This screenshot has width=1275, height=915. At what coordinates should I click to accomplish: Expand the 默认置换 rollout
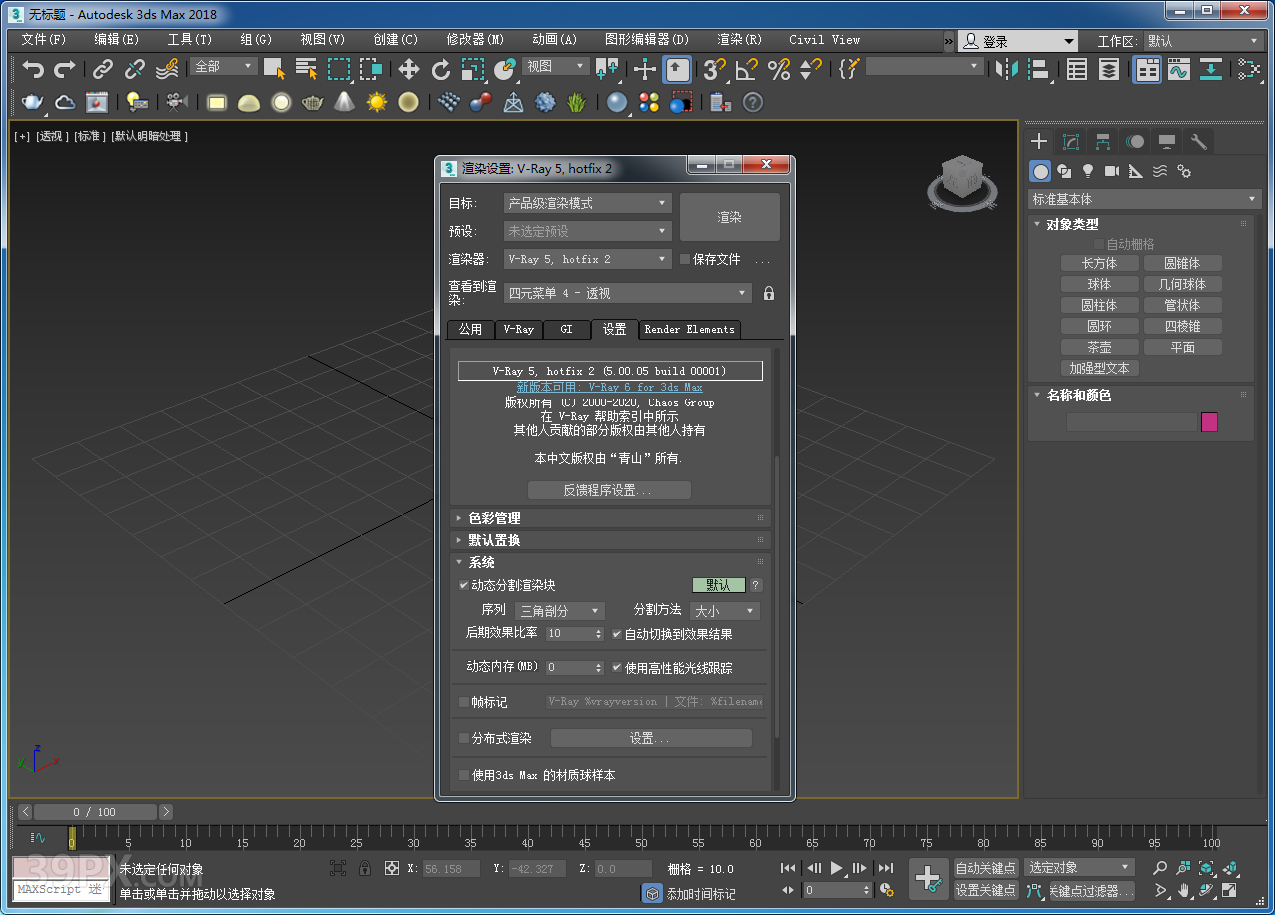610,540
